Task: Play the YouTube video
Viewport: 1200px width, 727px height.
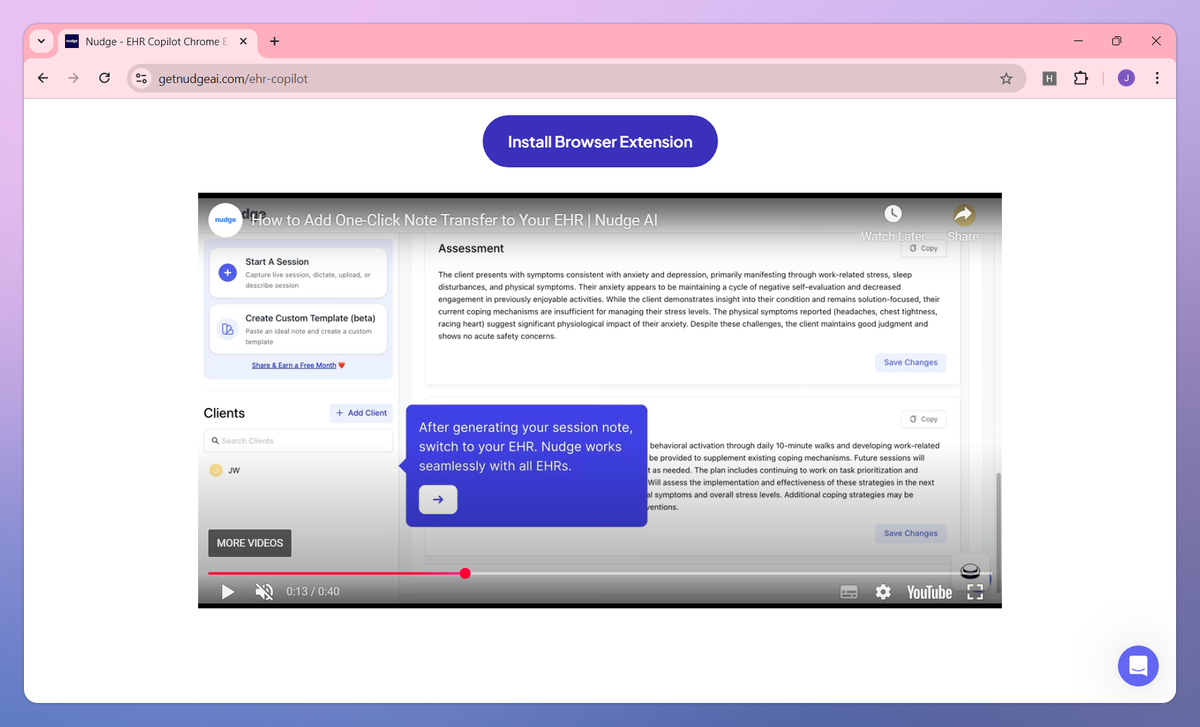Action: coord(227,592)
